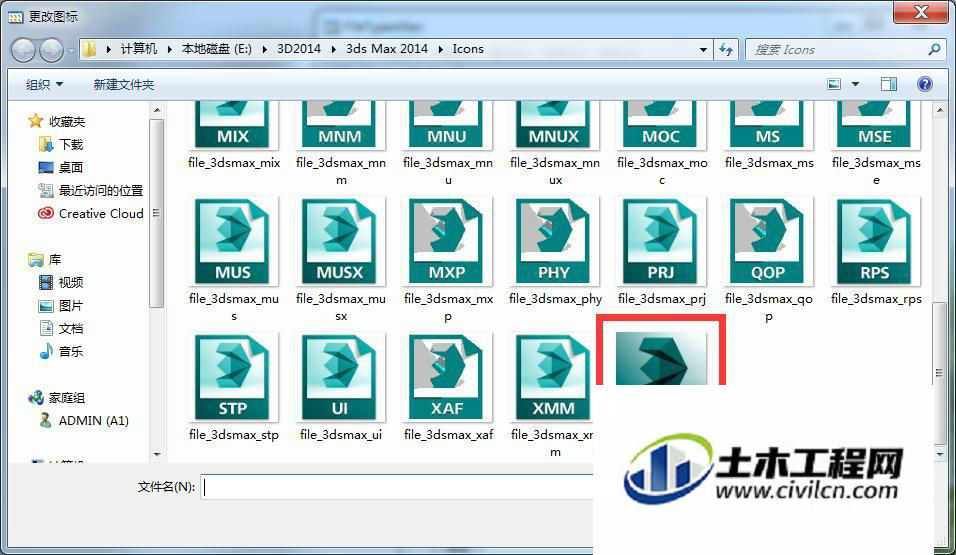Expand subfolders arrow after 计算机
Viewport: 956px width, 555px height.
point(169,49)
